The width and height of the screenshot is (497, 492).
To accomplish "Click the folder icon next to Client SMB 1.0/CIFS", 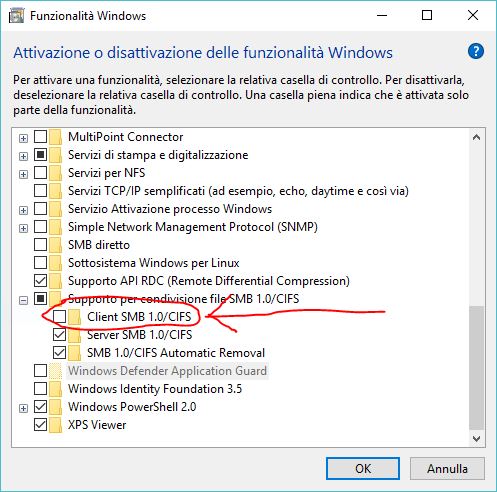I will [x=74, y=317].
